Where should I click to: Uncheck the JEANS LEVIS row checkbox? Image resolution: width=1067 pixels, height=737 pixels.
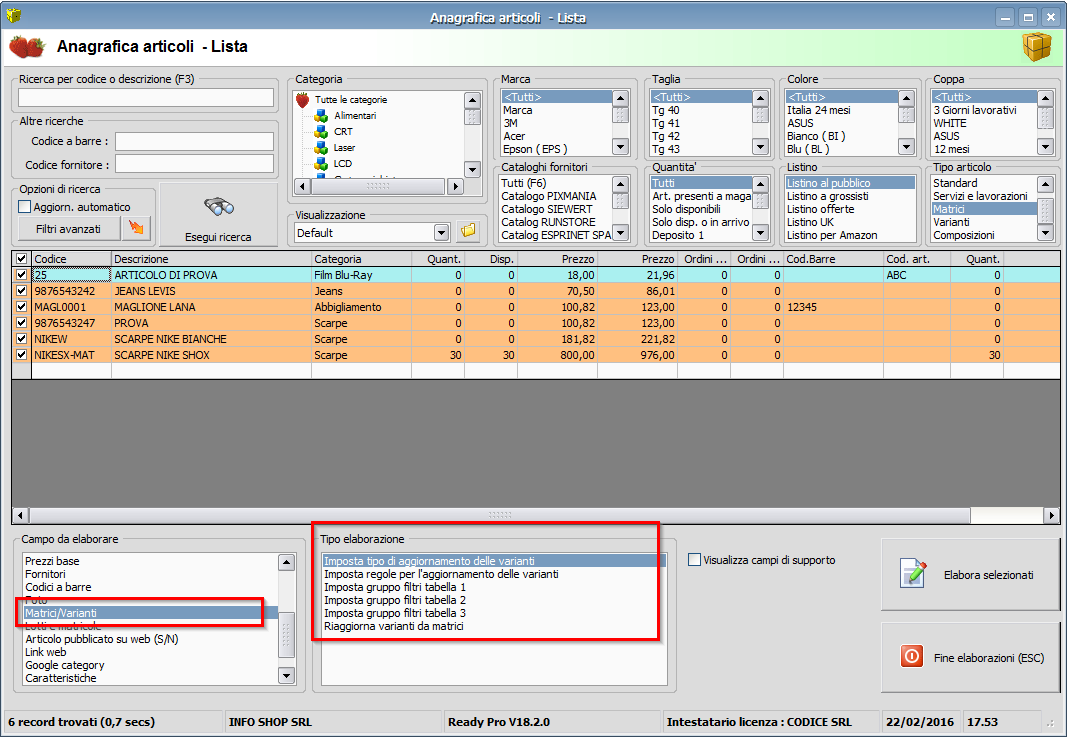[22, 291]
